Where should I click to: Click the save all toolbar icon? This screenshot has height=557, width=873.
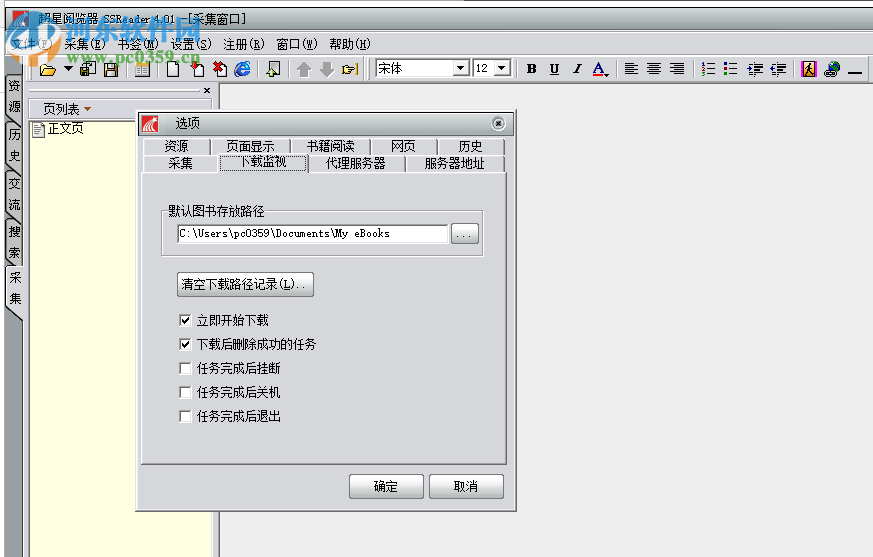pos(88,69)
